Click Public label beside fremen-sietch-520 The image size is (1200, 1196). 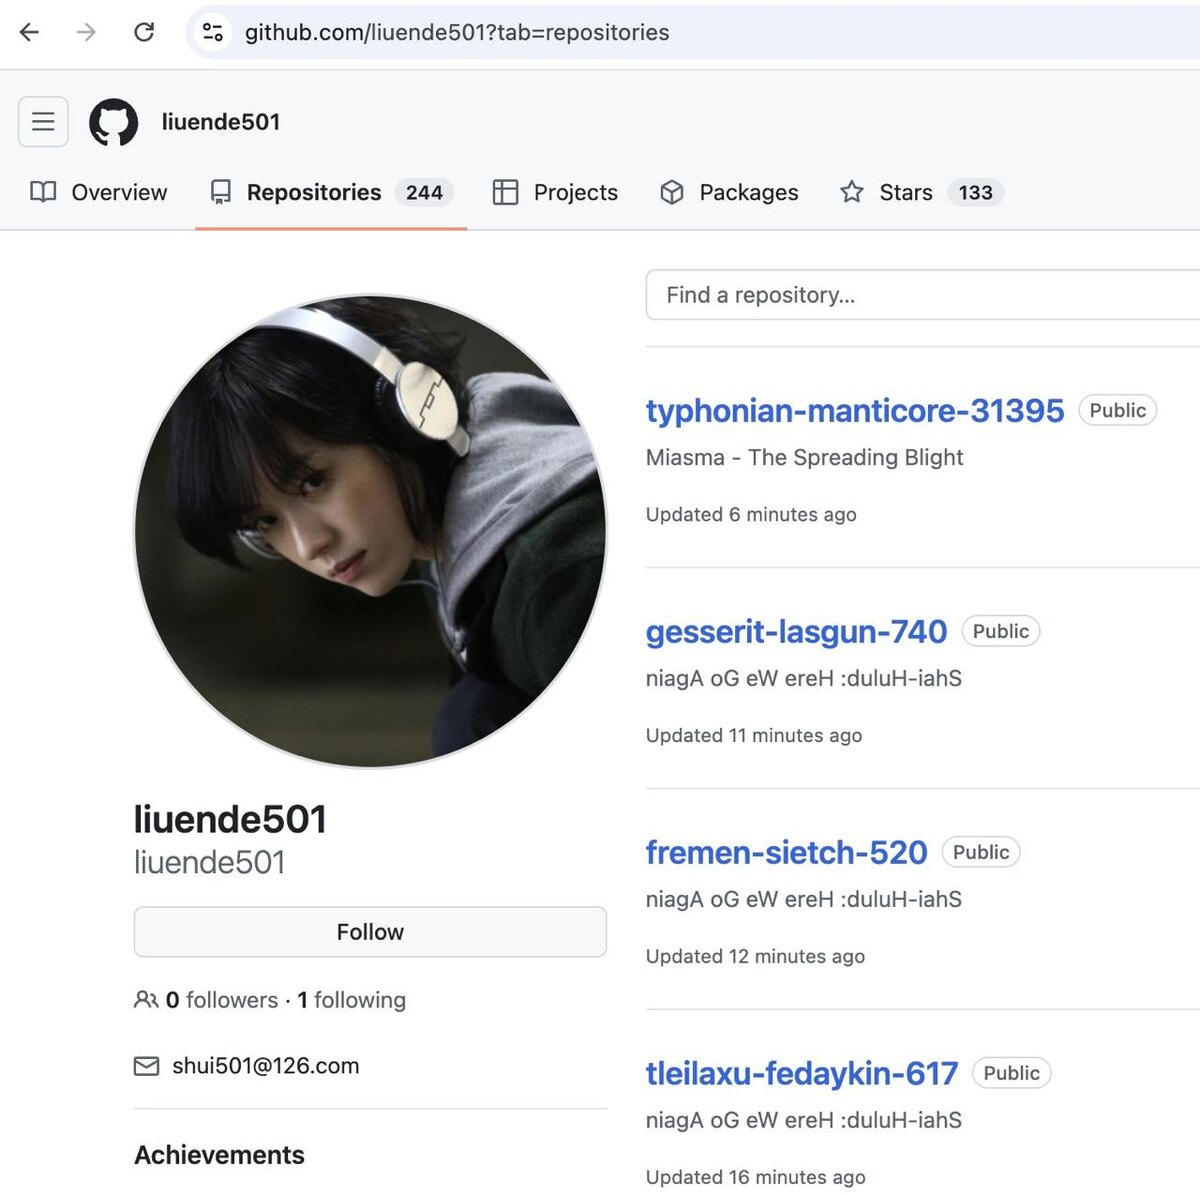point(981,852)
